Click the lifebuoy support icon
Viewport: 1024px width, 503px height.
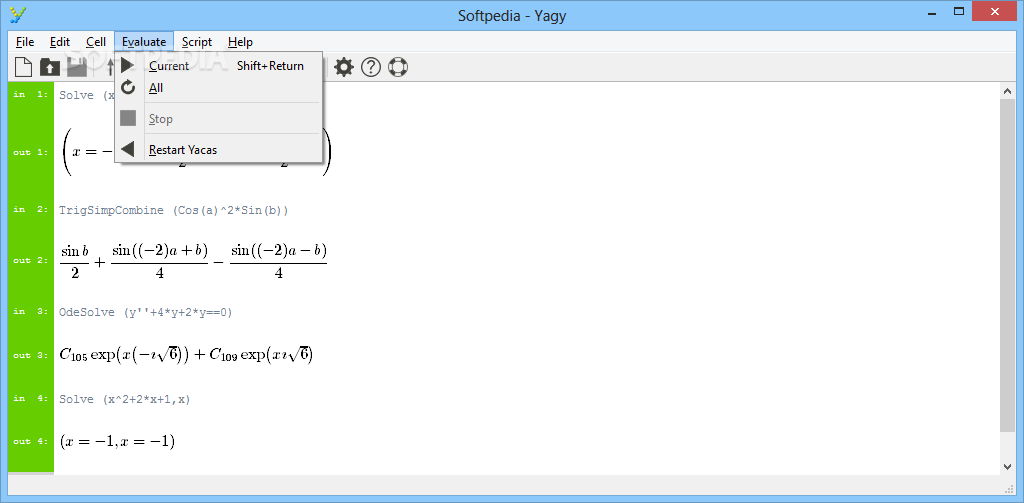tap(398, 67)
